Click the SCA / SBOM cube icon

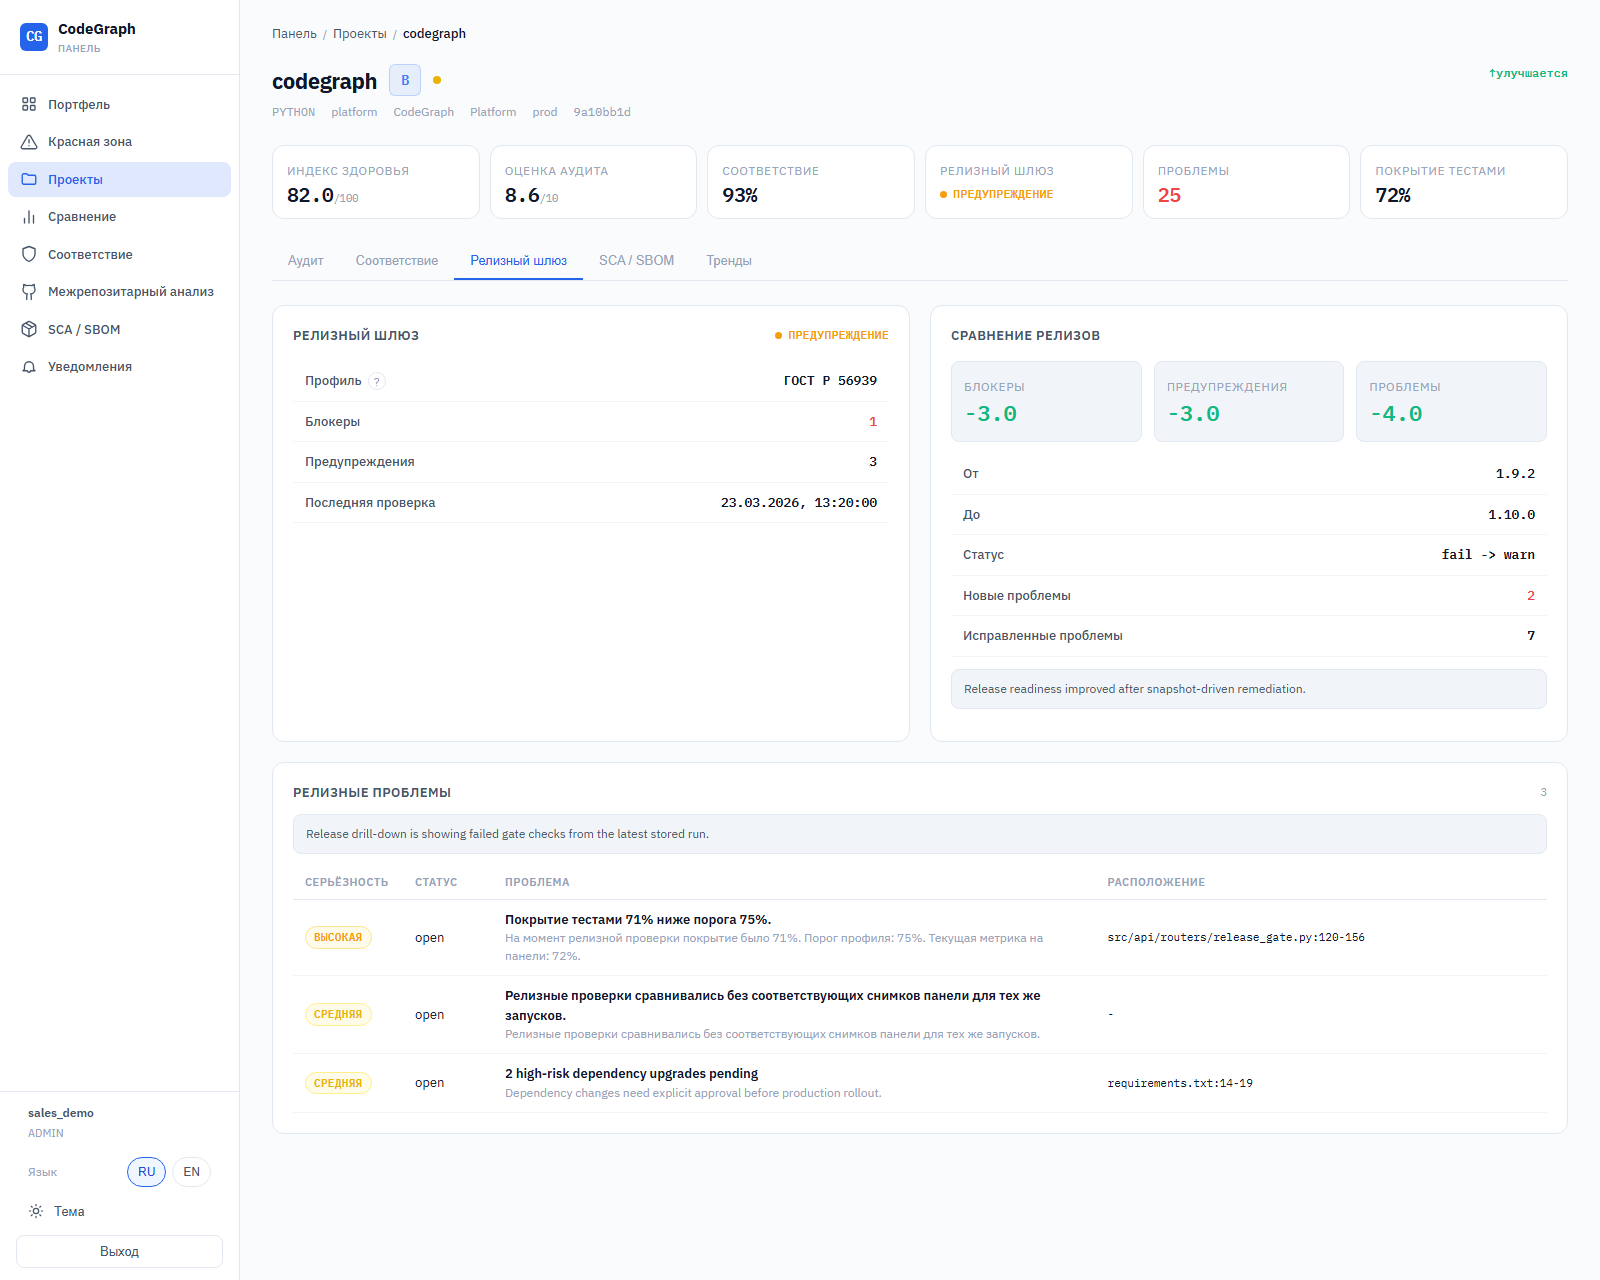(x=29, y=329)
